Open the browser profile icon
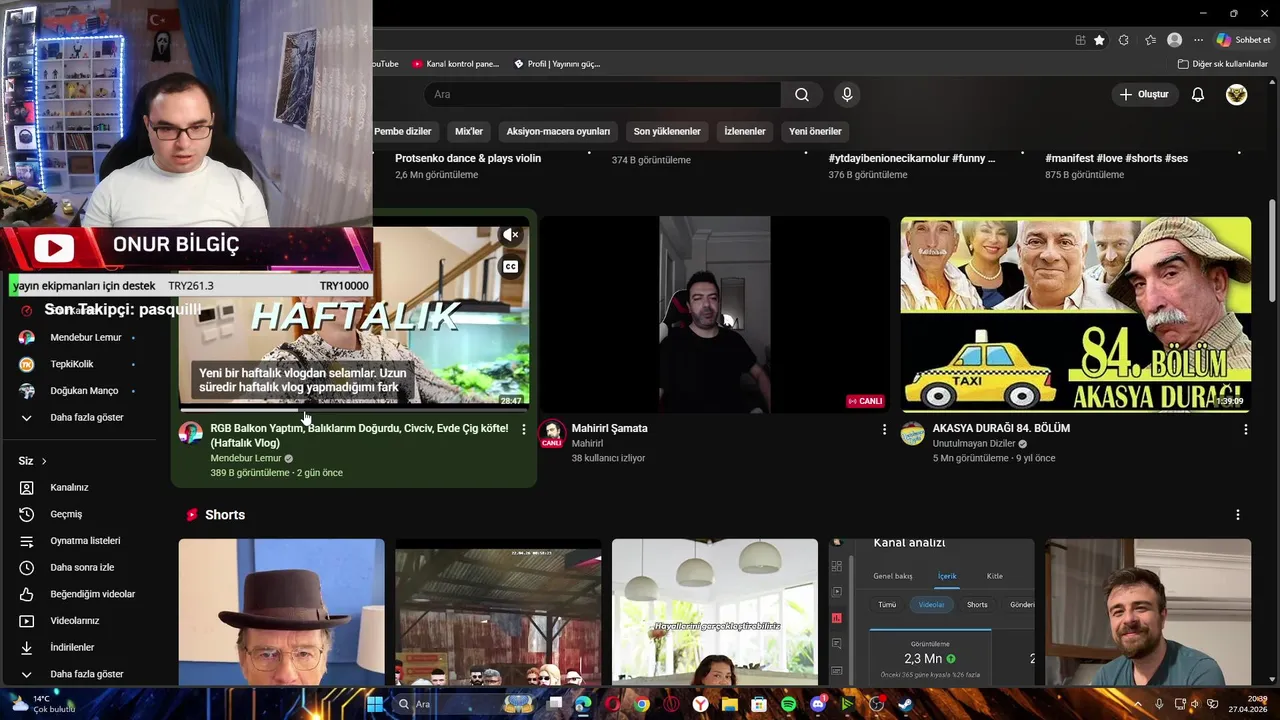Viewport: 1280px width, 720px height. 1174,40
